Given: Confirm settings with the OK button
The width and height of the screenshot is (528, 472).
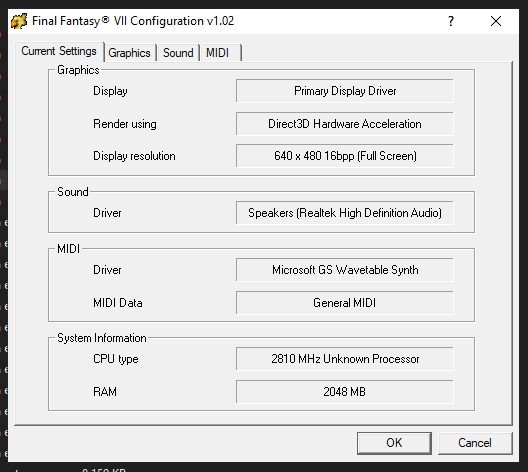Looking at the screenshot, I should (394, 443).
